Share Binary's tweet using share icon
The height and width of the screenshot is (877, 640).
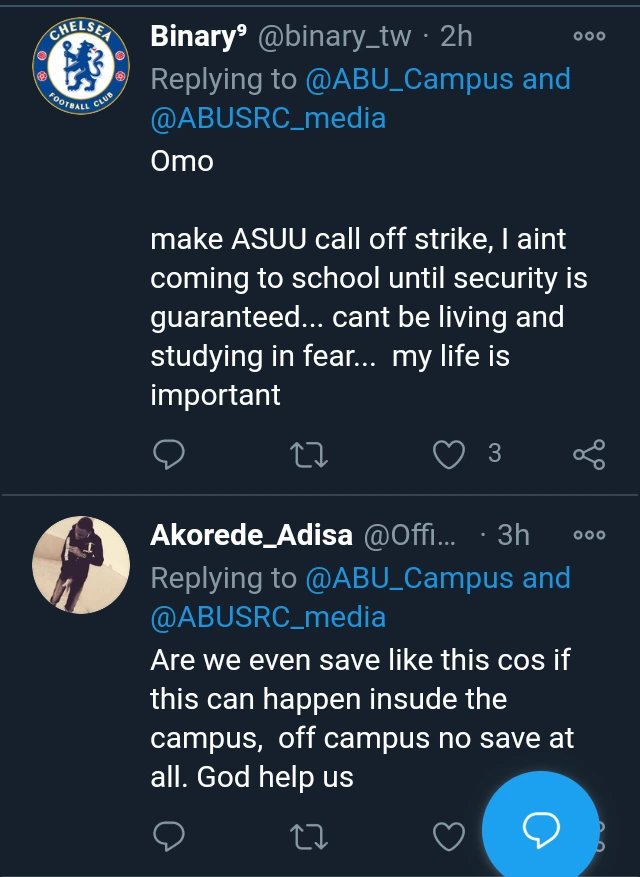tap(589, 455)
